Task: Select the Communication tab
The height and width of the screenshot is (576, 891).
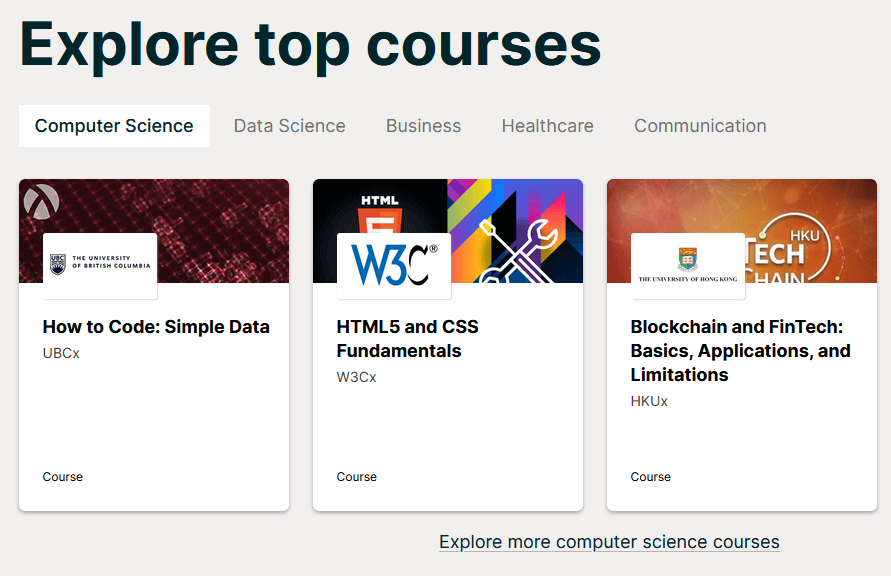Action: [x=700, y=126]
